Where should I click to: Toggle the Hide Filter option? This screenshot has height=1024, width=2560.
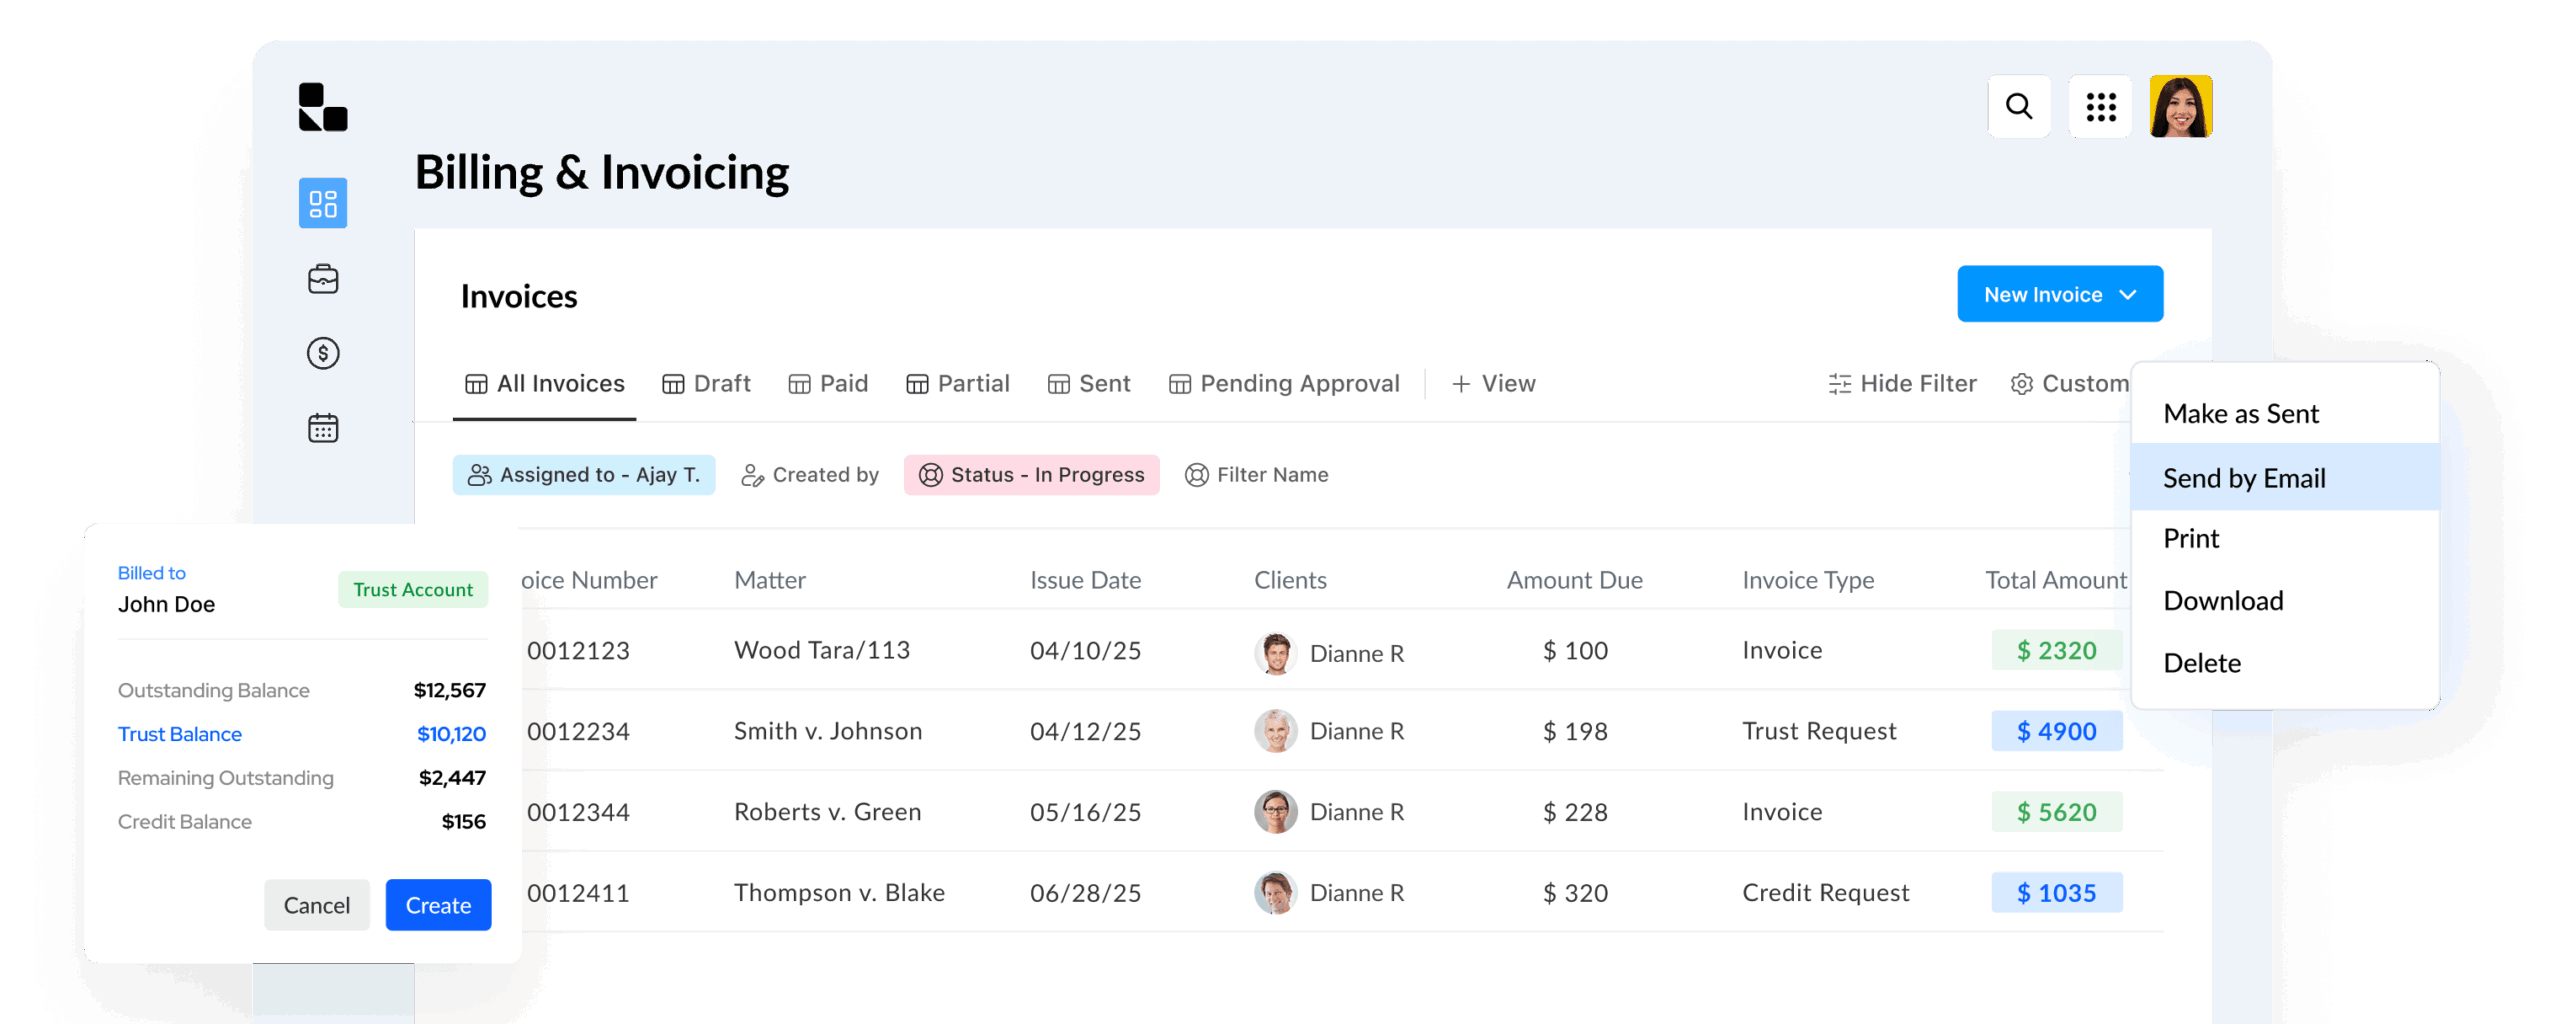(1902, 384)
